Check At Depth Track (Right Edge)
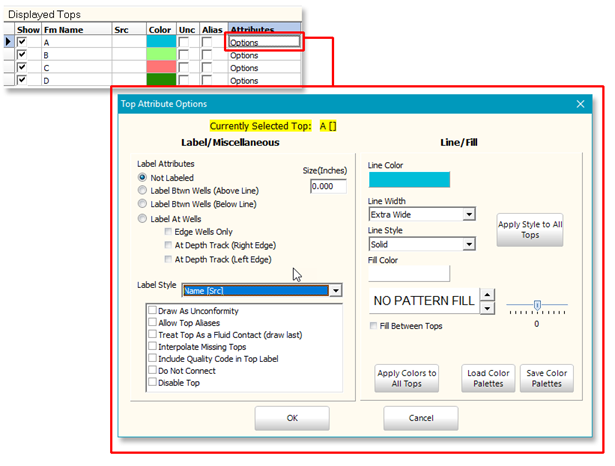615x466 pixels. [168, 245]
